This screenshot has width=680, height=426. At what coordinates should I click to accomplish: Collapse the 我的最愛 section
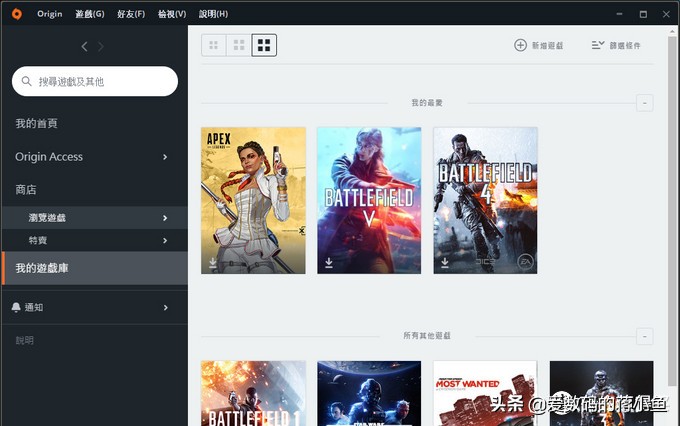click(x=644, y=103)
